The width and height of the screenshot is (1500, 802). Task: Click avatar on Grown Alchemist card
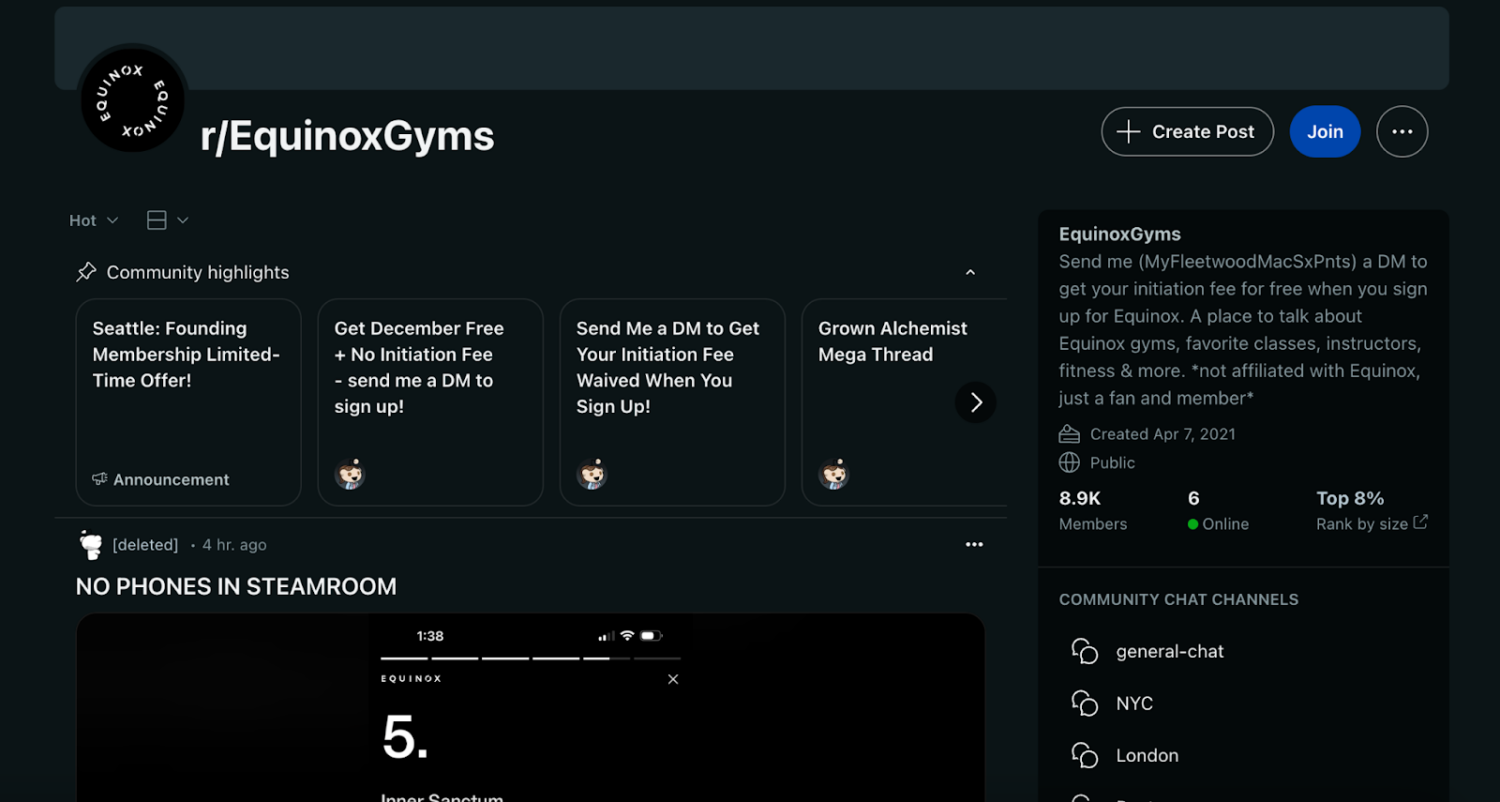coord(834,474)
